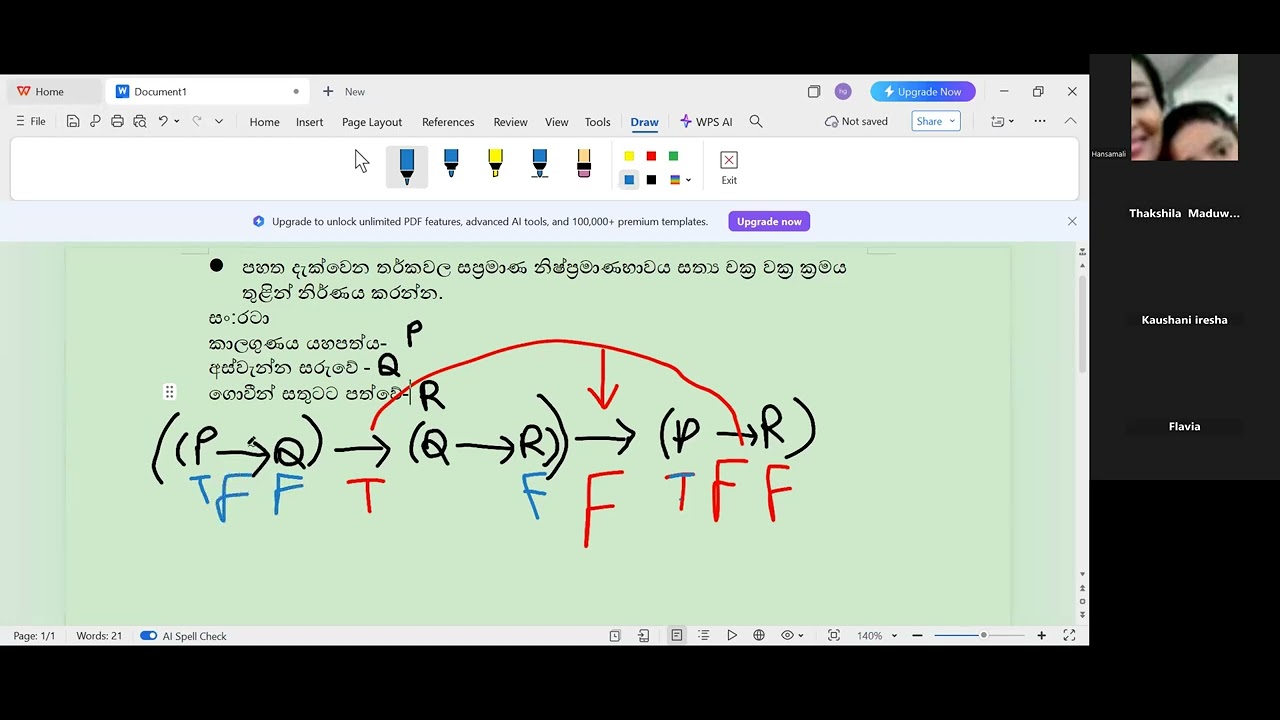
Task: Open the View tab
Action: (556, 122)
